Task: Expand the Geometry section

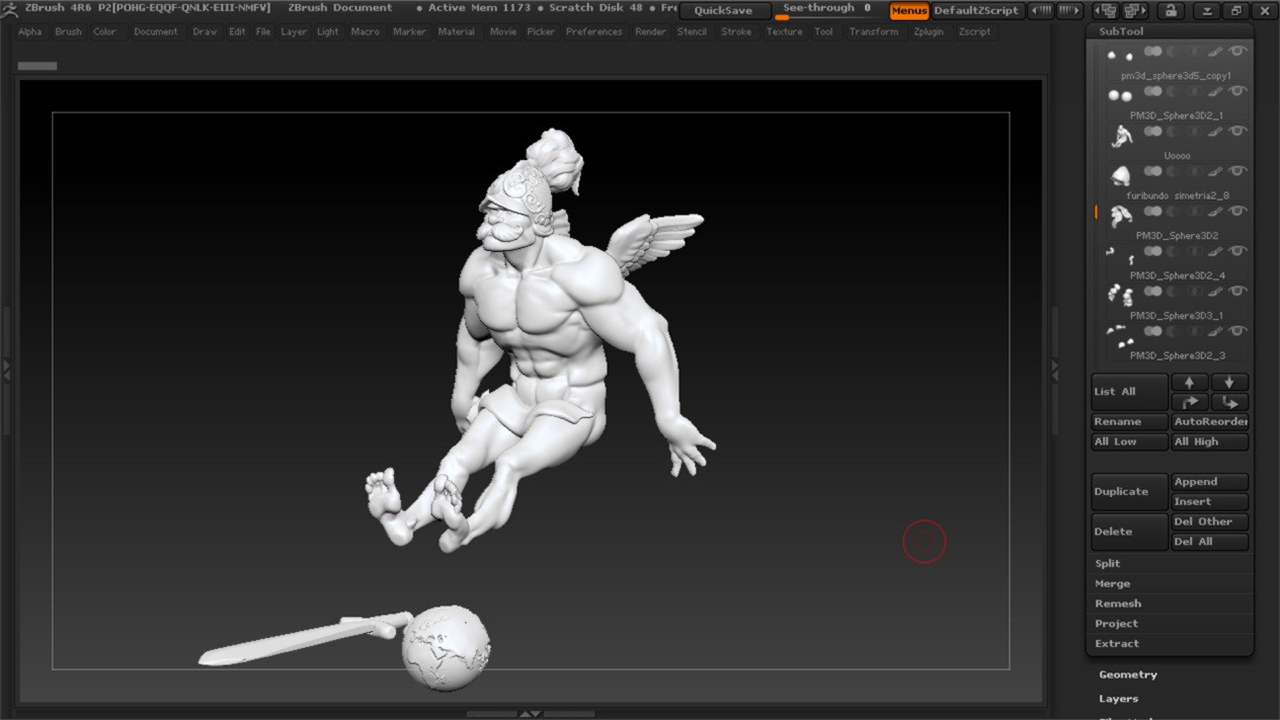Action: click(1128, 675)
